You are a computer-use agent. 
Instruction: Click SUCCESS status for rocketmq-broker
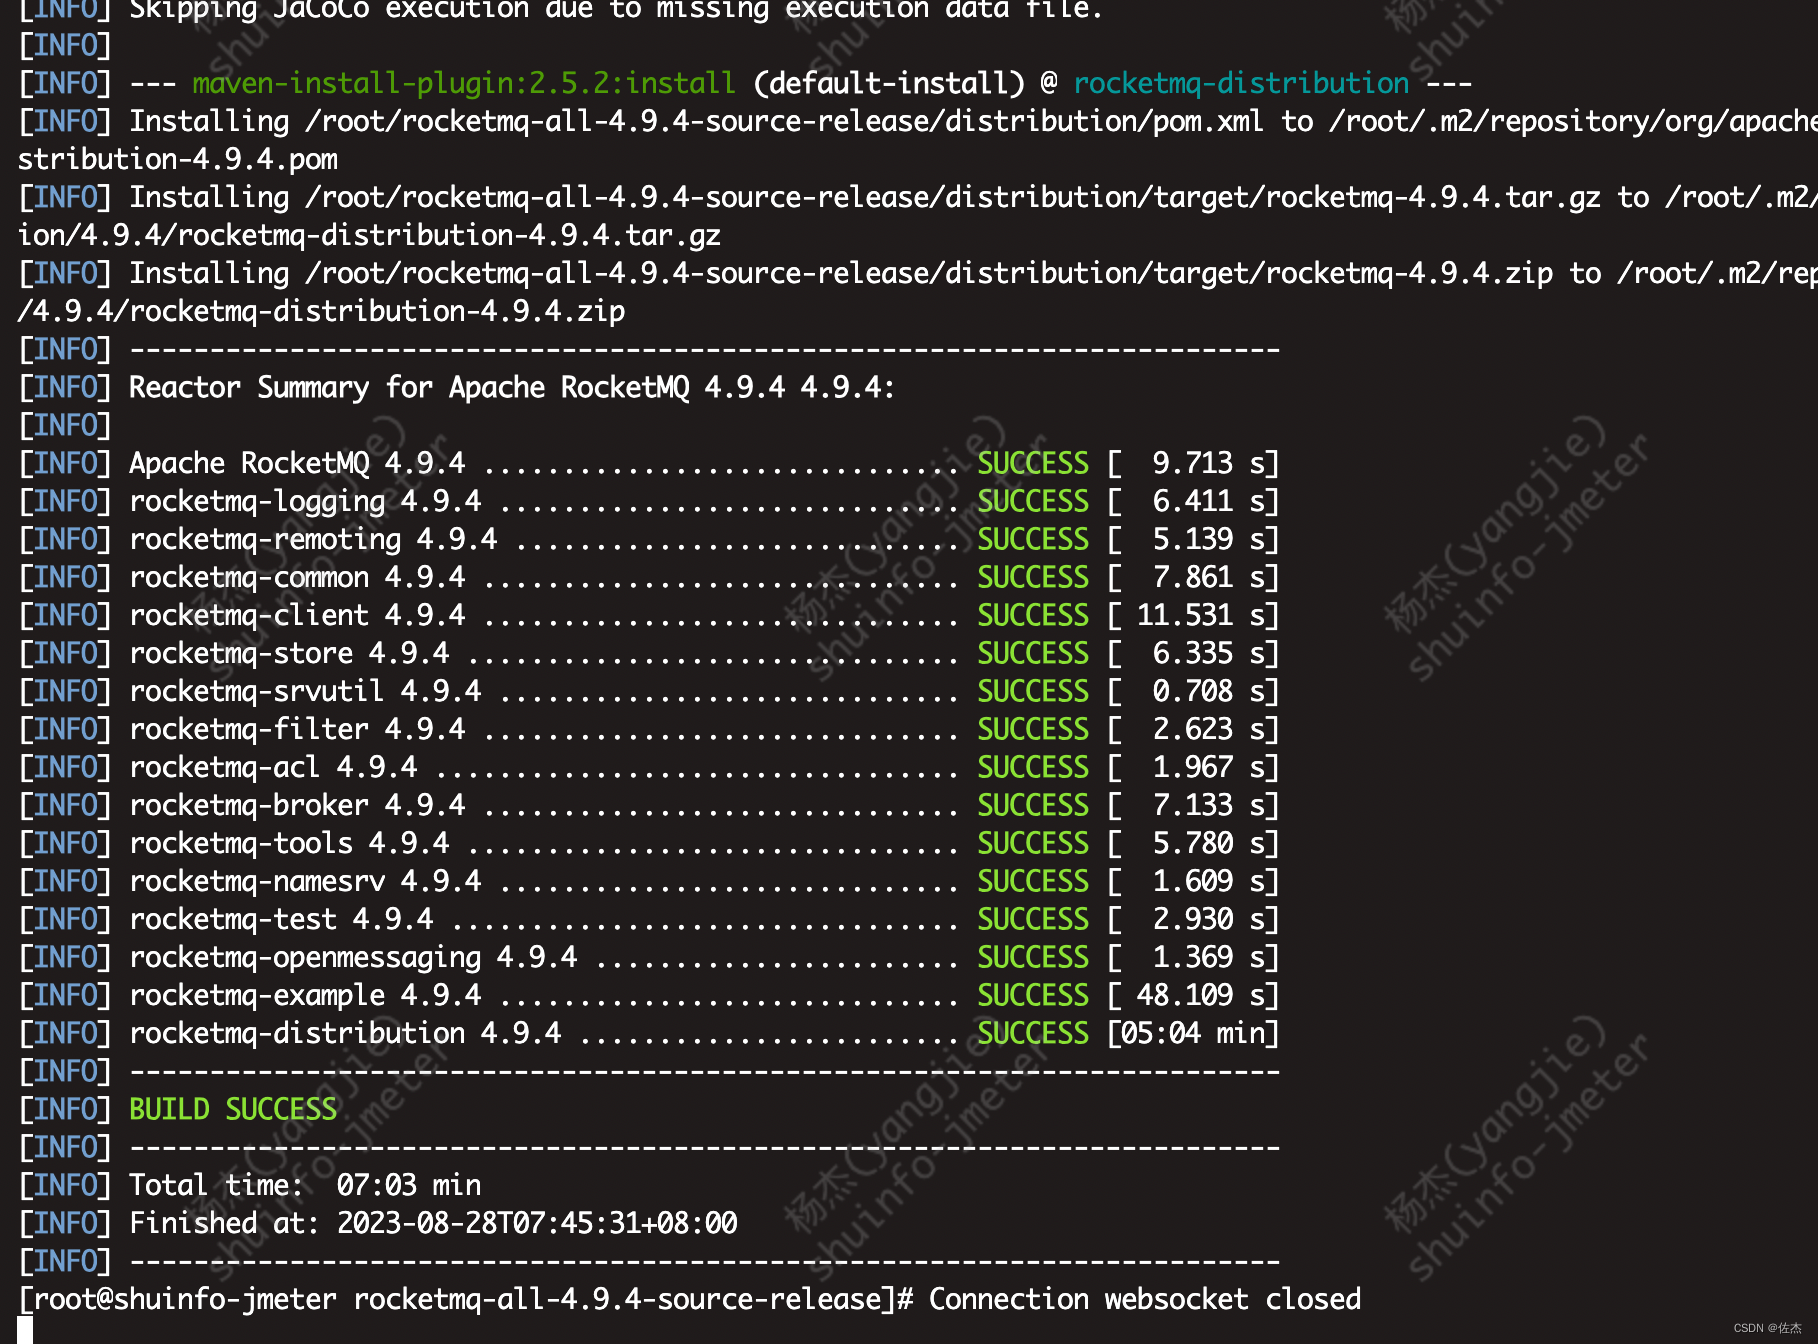(1033, 805)
